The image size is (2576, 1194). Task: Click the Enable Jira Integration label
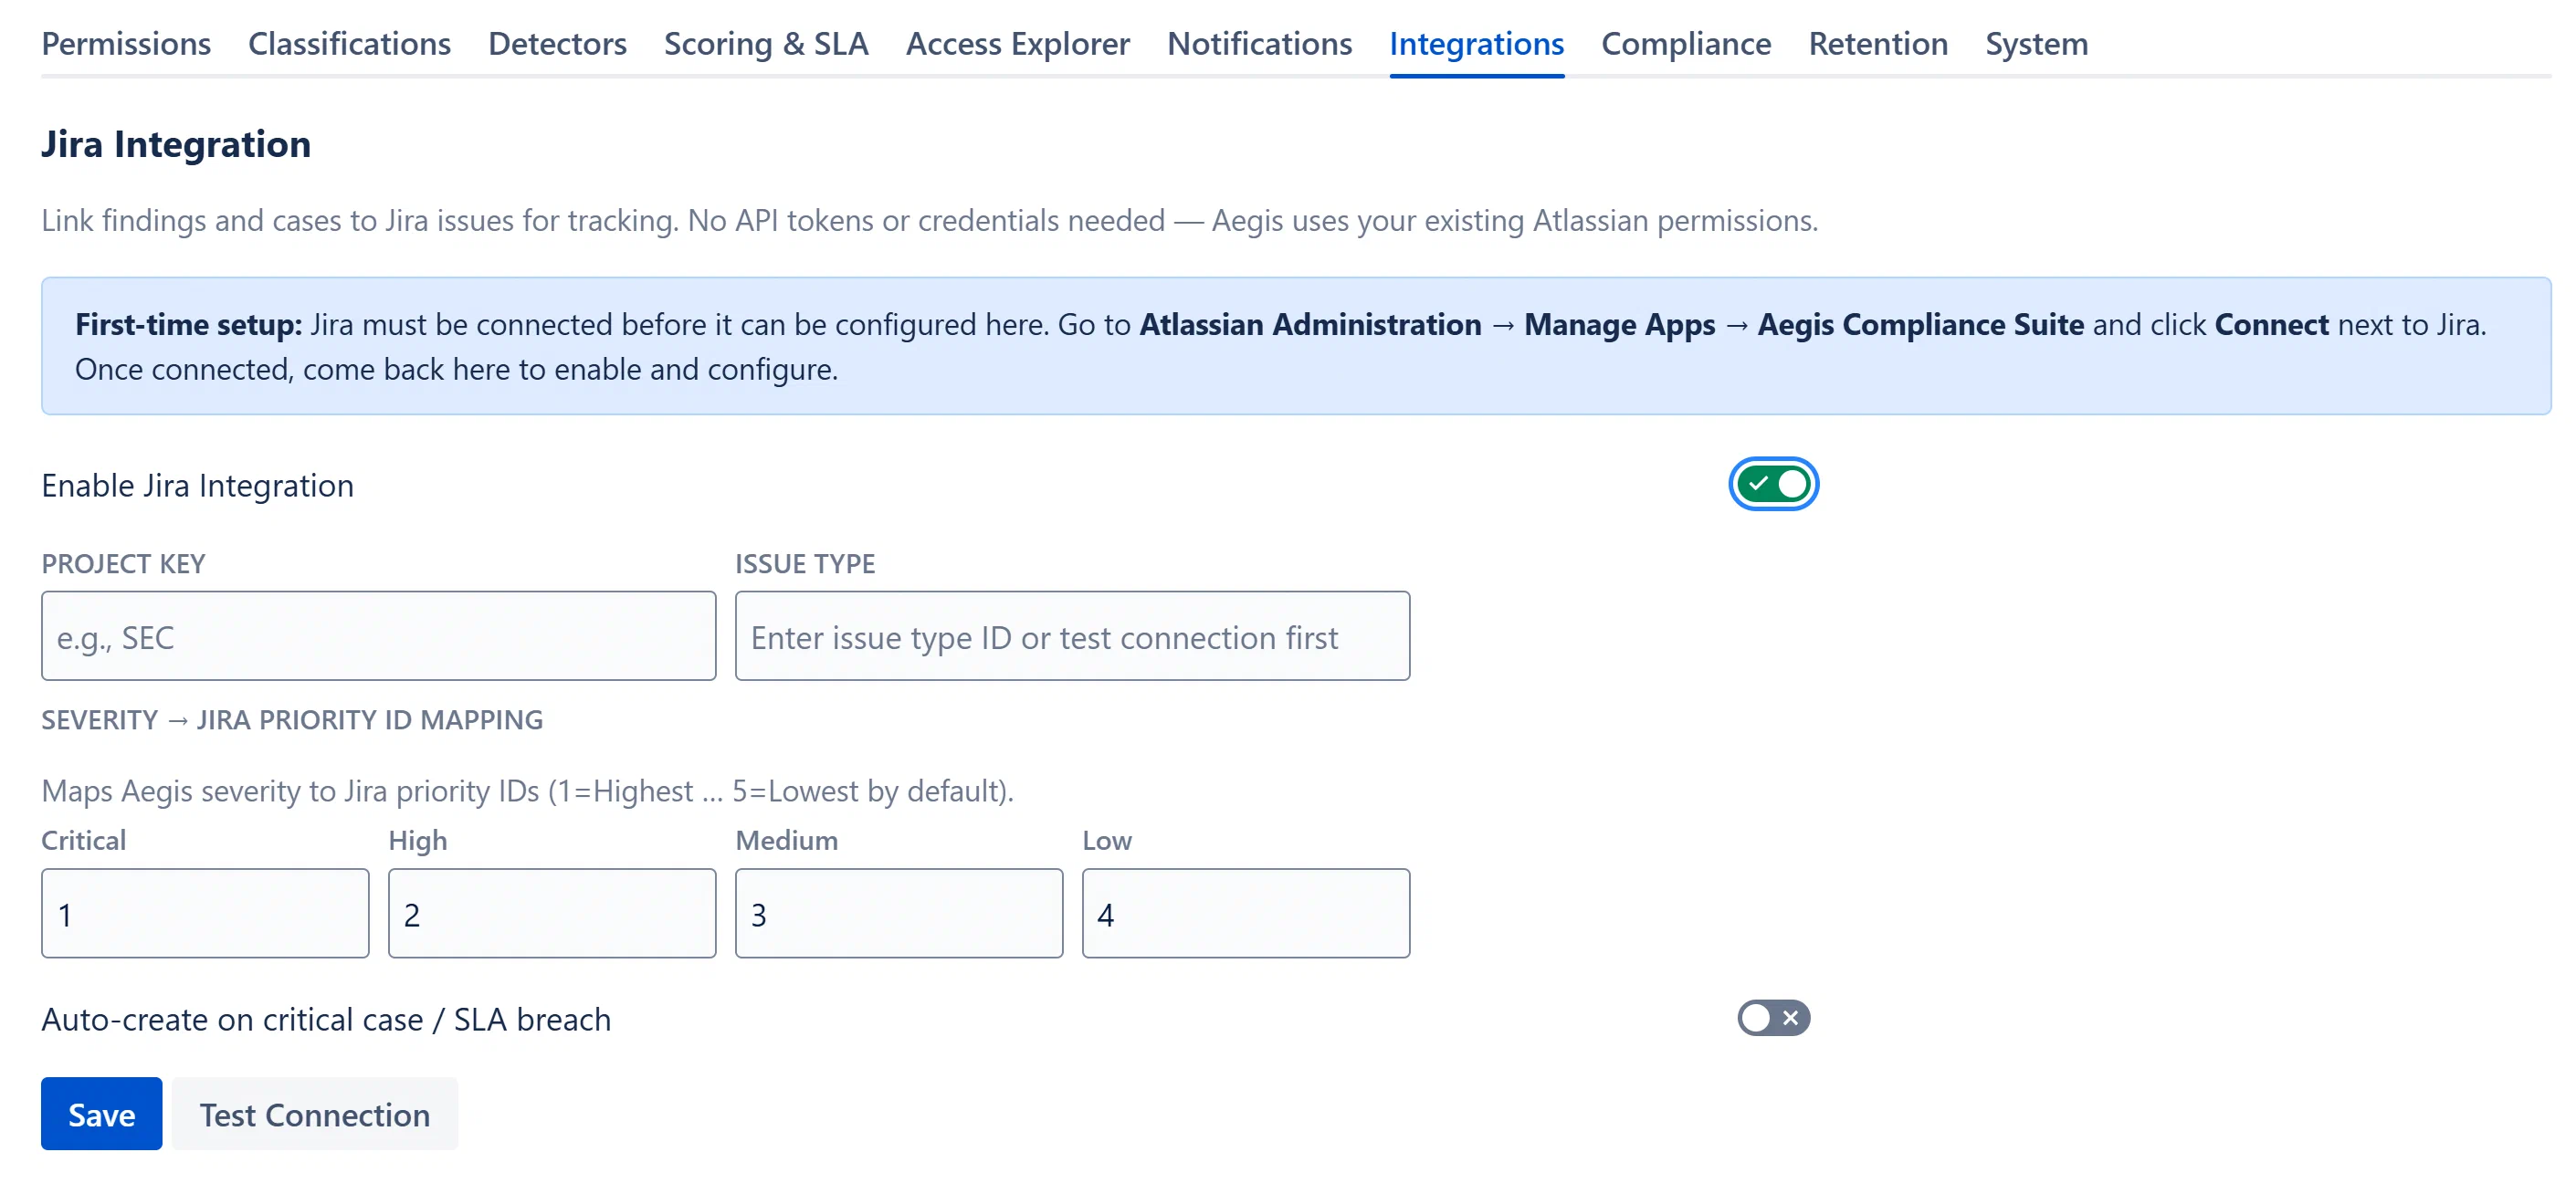(197, 485)
